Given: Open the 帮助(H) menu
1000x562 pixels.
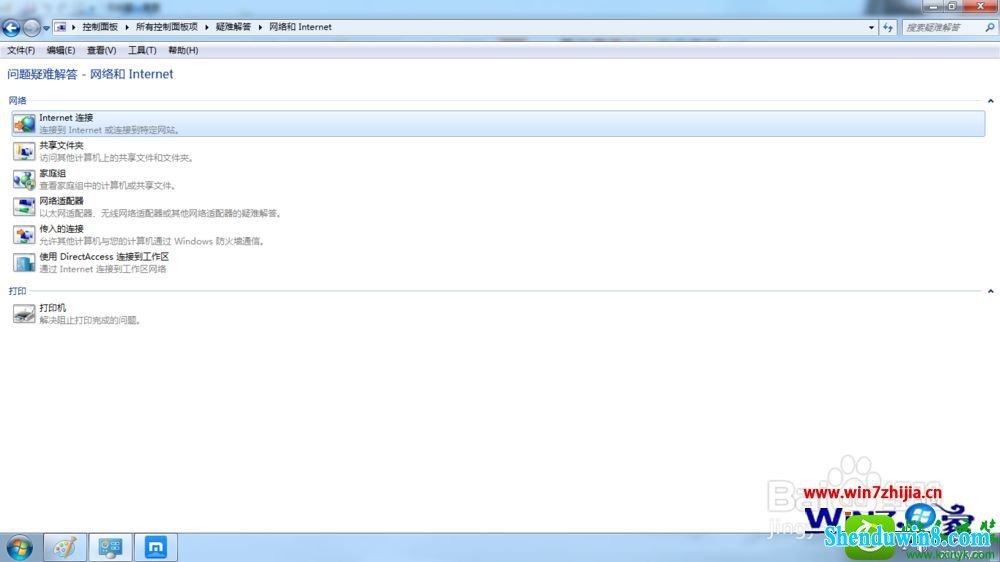Looking at the screenshot, I should (x=183, y=50).
